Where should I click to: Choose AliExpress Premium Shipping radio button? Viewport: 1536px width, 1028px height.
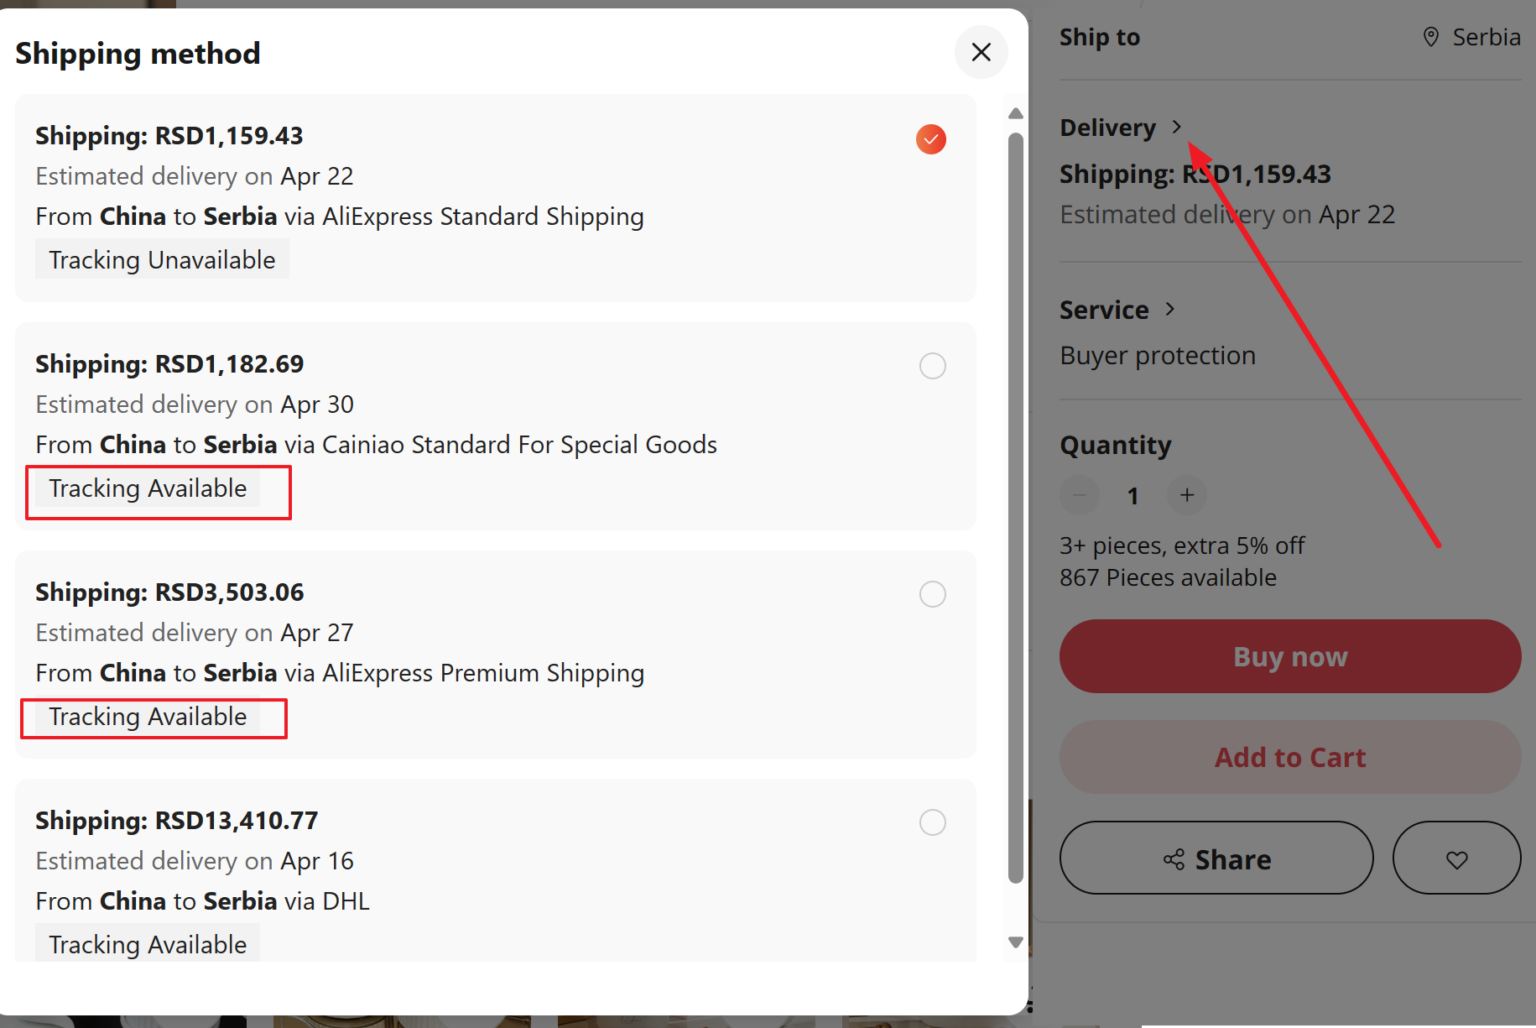pyautogui.click(x=933, y=594)
